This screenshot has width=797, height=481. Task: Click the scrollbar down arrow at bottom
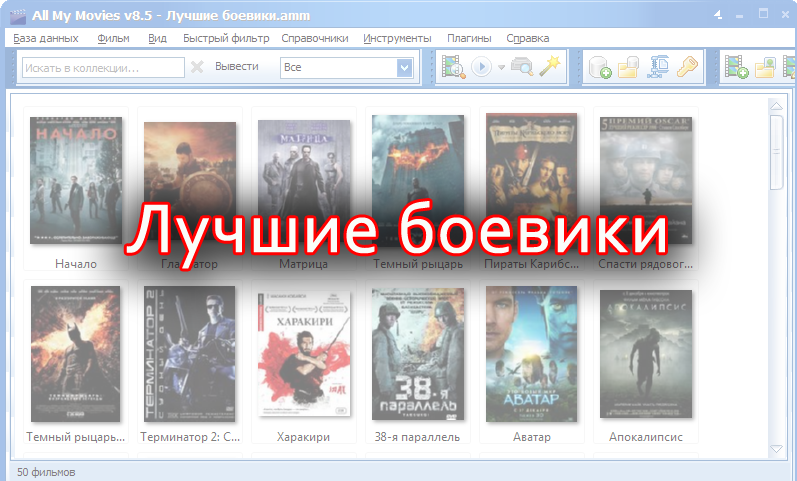[x=776, y=449]
